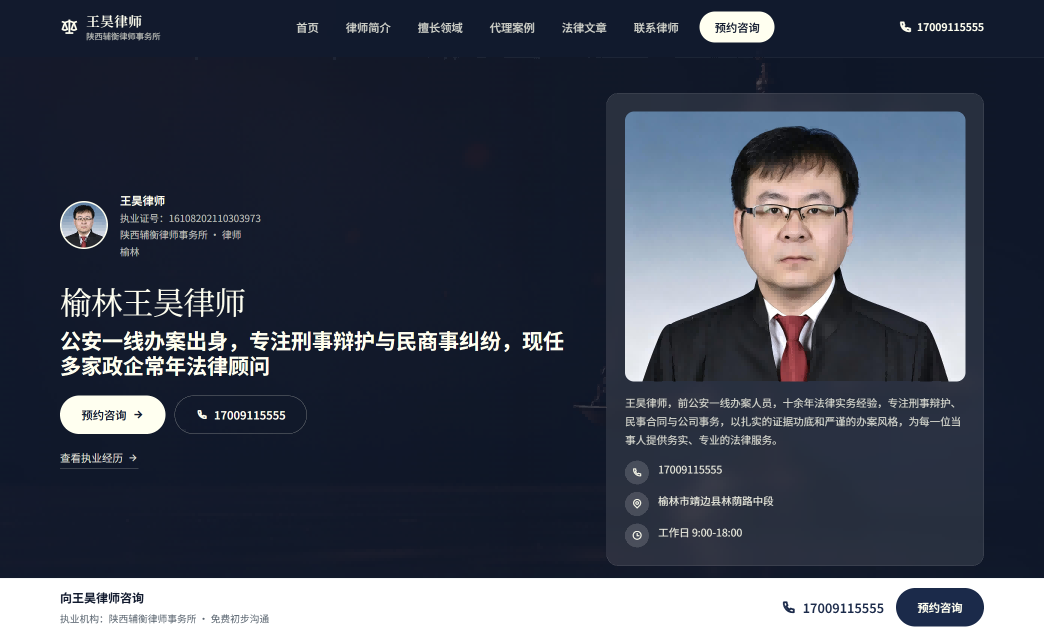Viewport: 1044px width, 631px height.
Task: Click license number 16108202110303973
Action: [214, 218]
